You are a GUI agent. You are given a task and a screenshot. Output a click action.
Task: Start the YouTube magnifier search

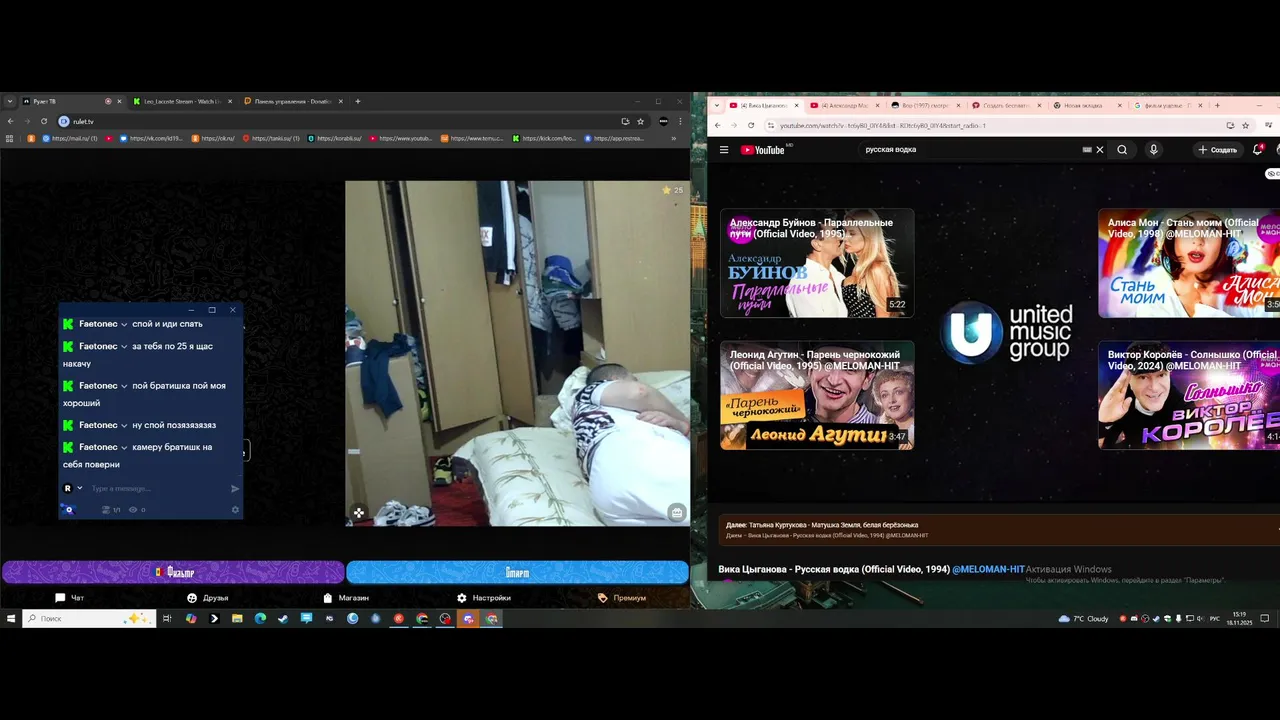1122,150
